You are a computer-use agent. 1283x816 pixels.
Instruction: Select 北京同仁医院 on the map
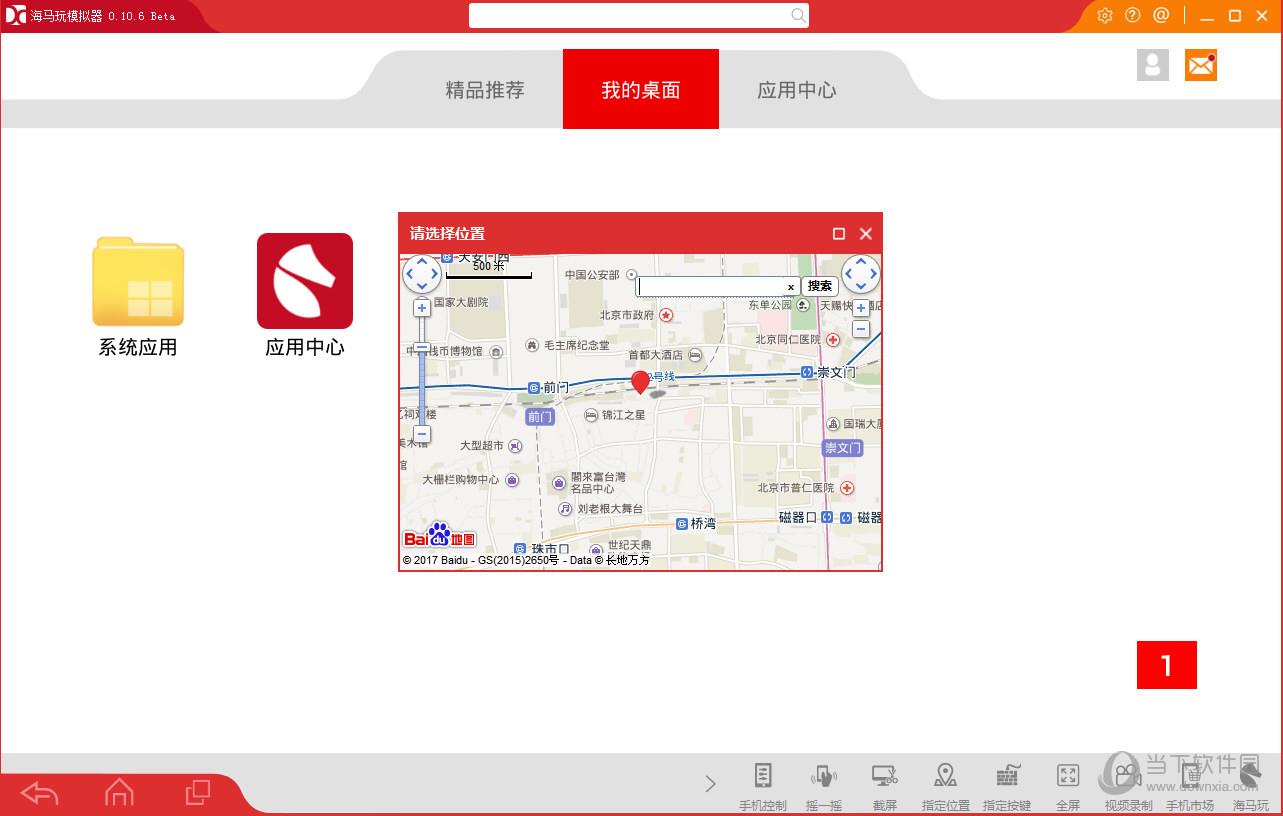click(x=797, y=340)
